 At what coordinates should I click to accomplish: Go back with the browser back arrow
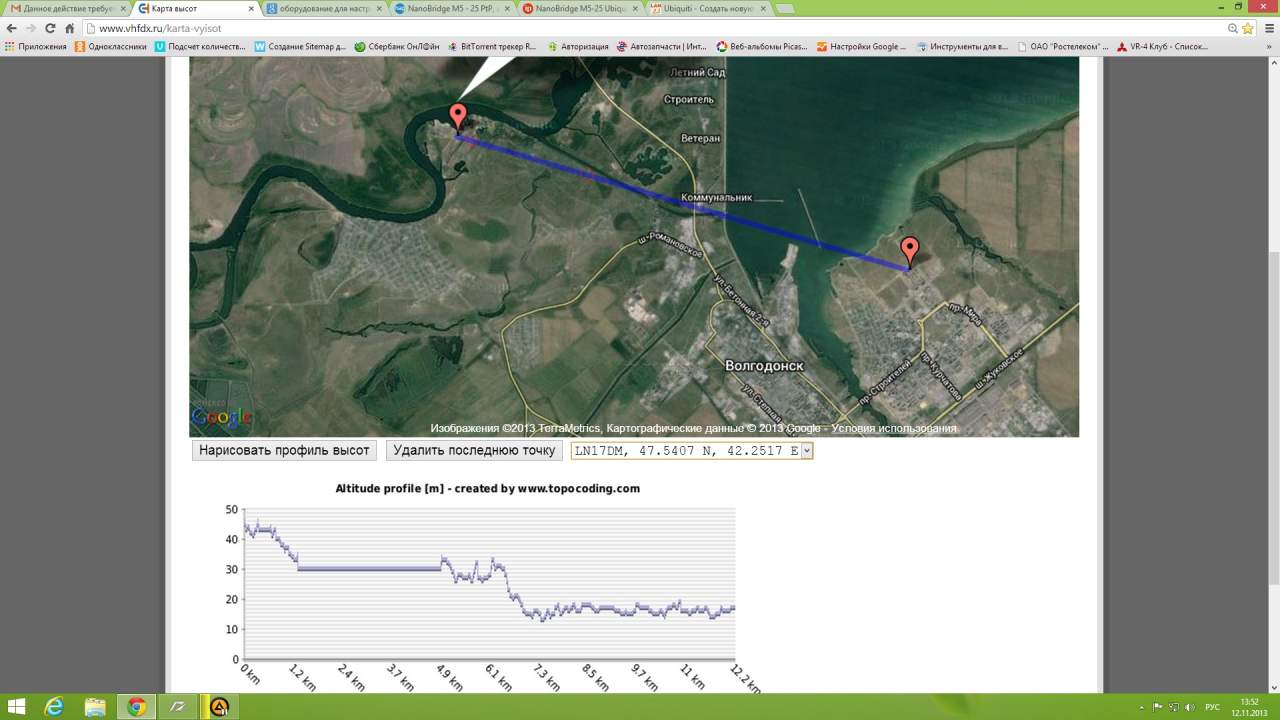11,28
